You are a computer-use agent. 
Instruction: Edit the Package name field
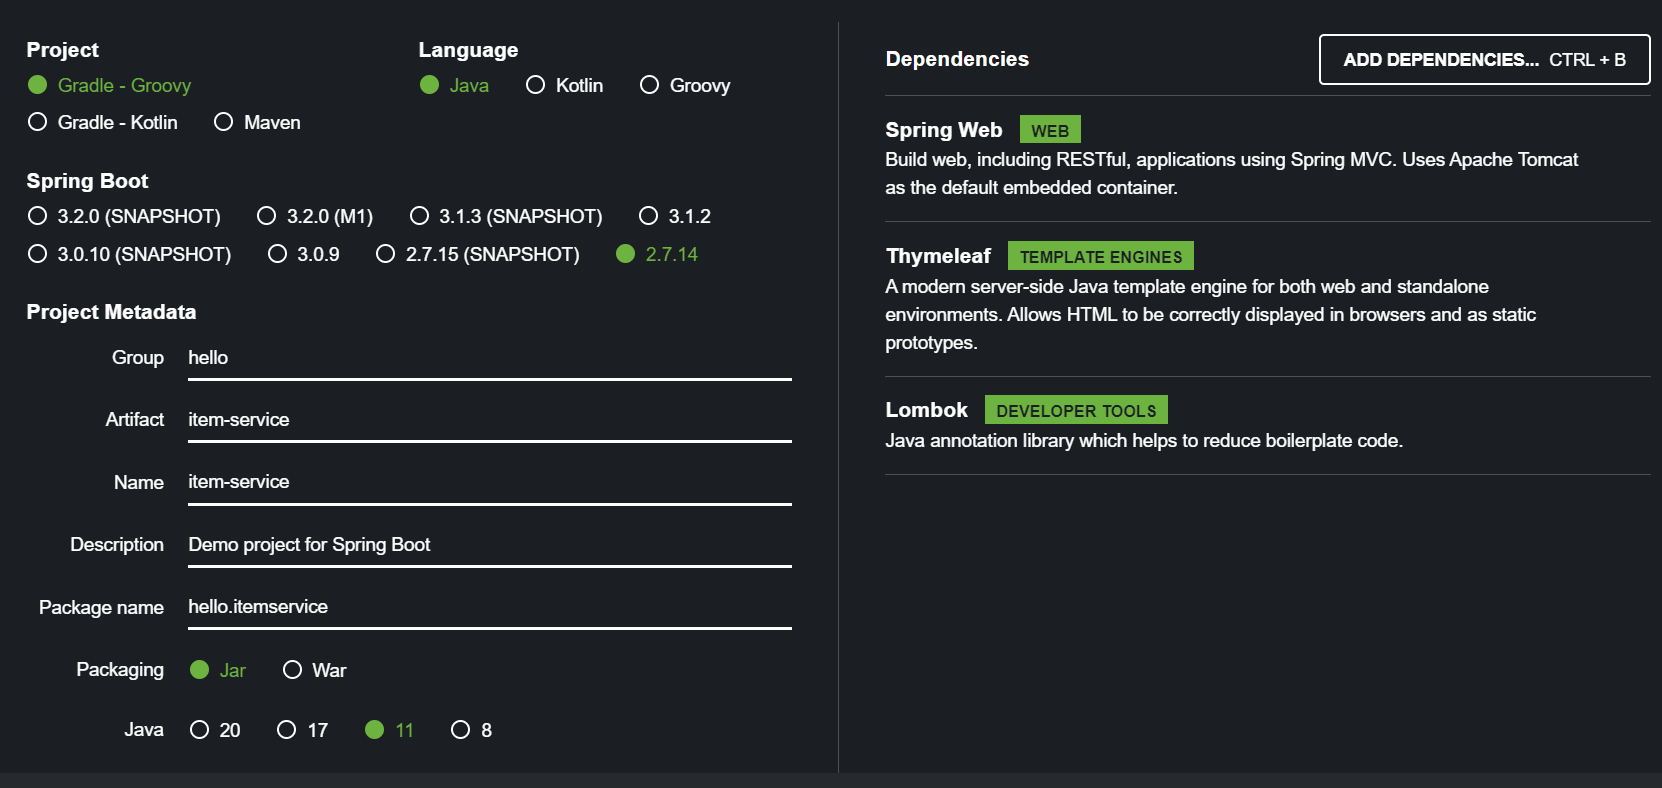pyautogui.click(x=490, y=607)
